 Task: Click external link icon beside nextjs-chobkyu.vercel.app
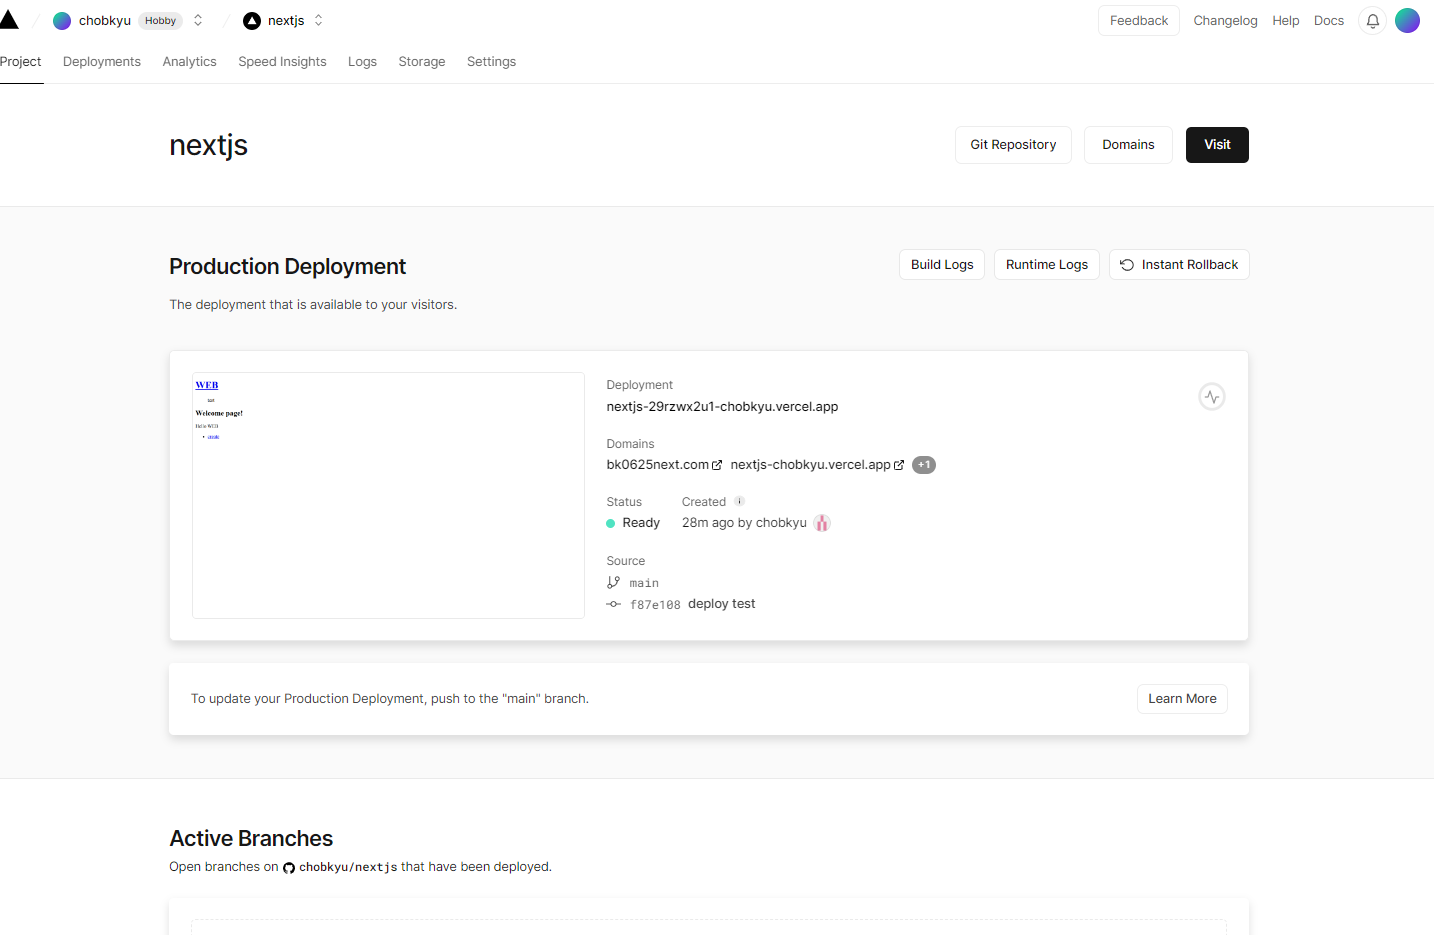pyautogui.click(x=899, y=465)
